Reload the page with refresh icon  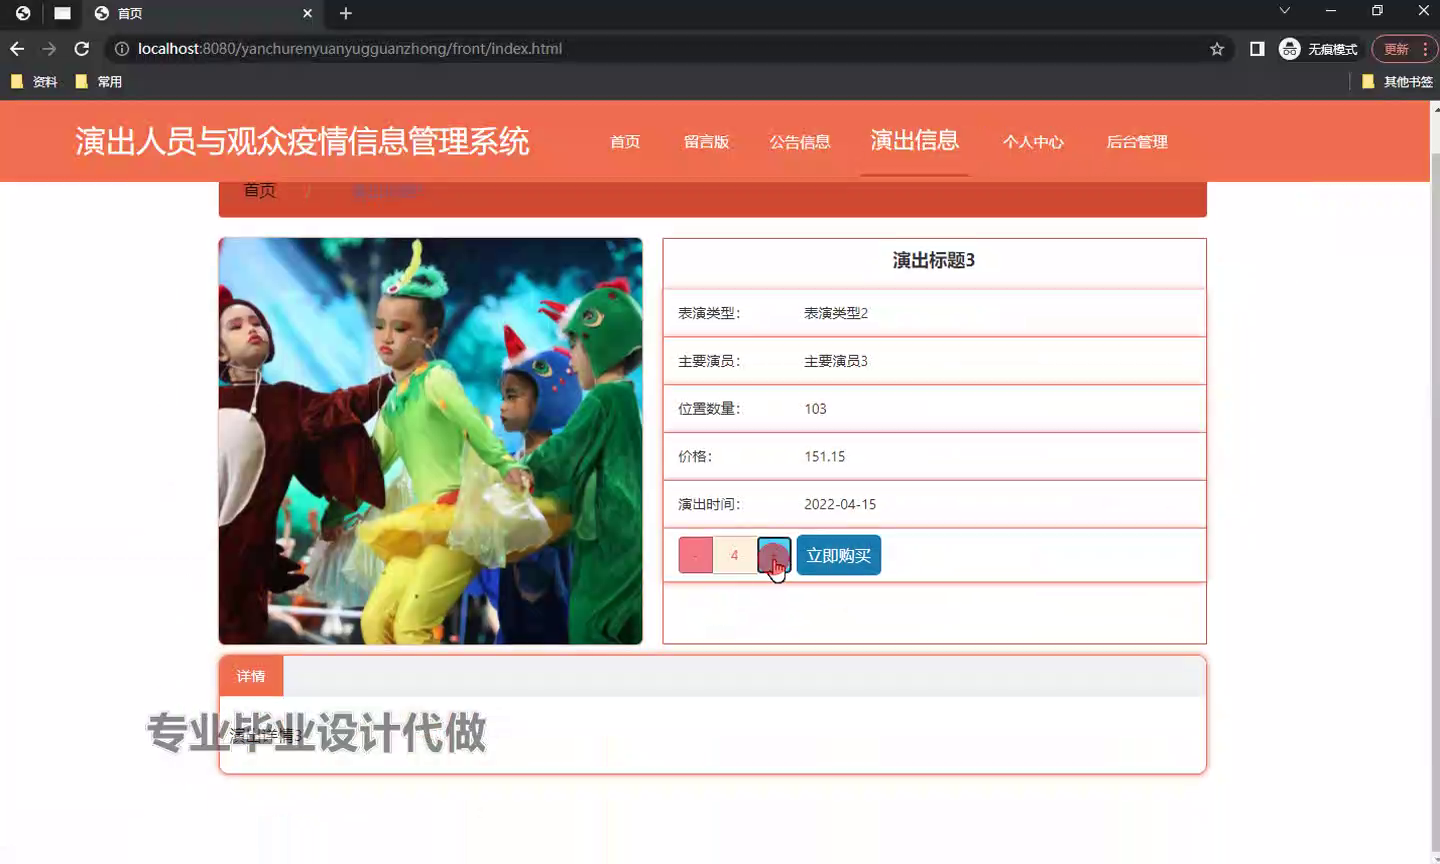(82, 48)
